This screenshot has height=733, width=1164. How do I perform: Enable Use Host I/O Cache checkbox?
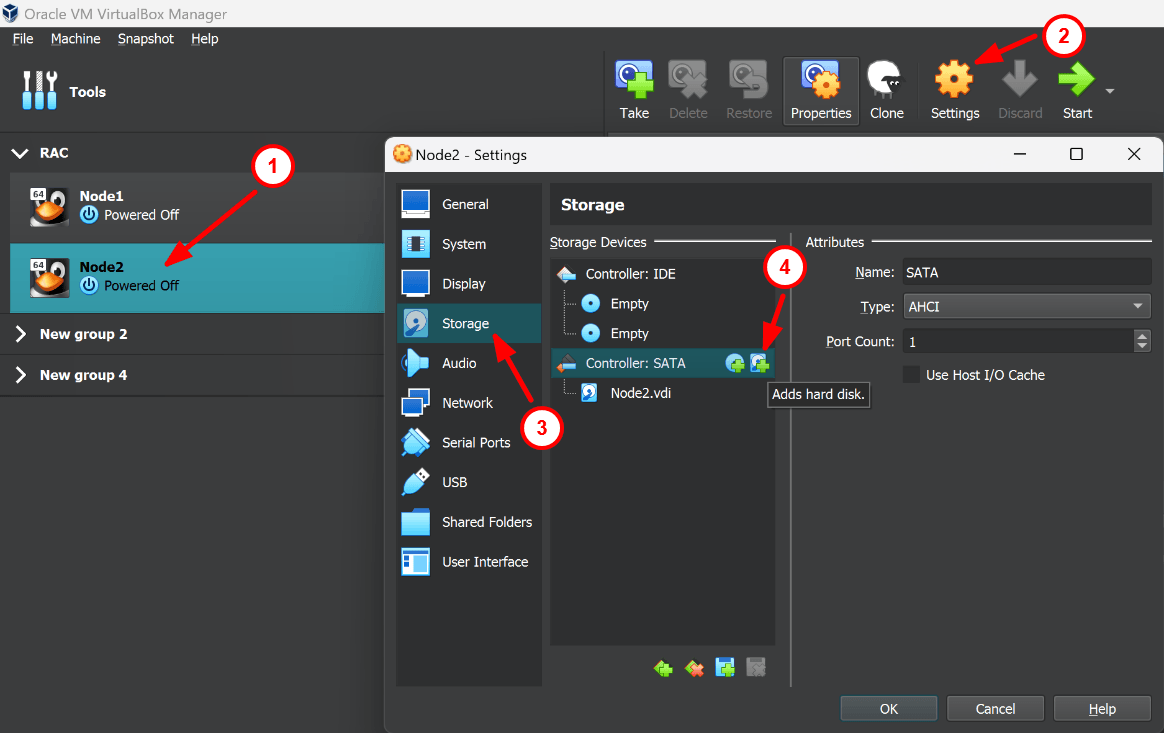[911, 375]
